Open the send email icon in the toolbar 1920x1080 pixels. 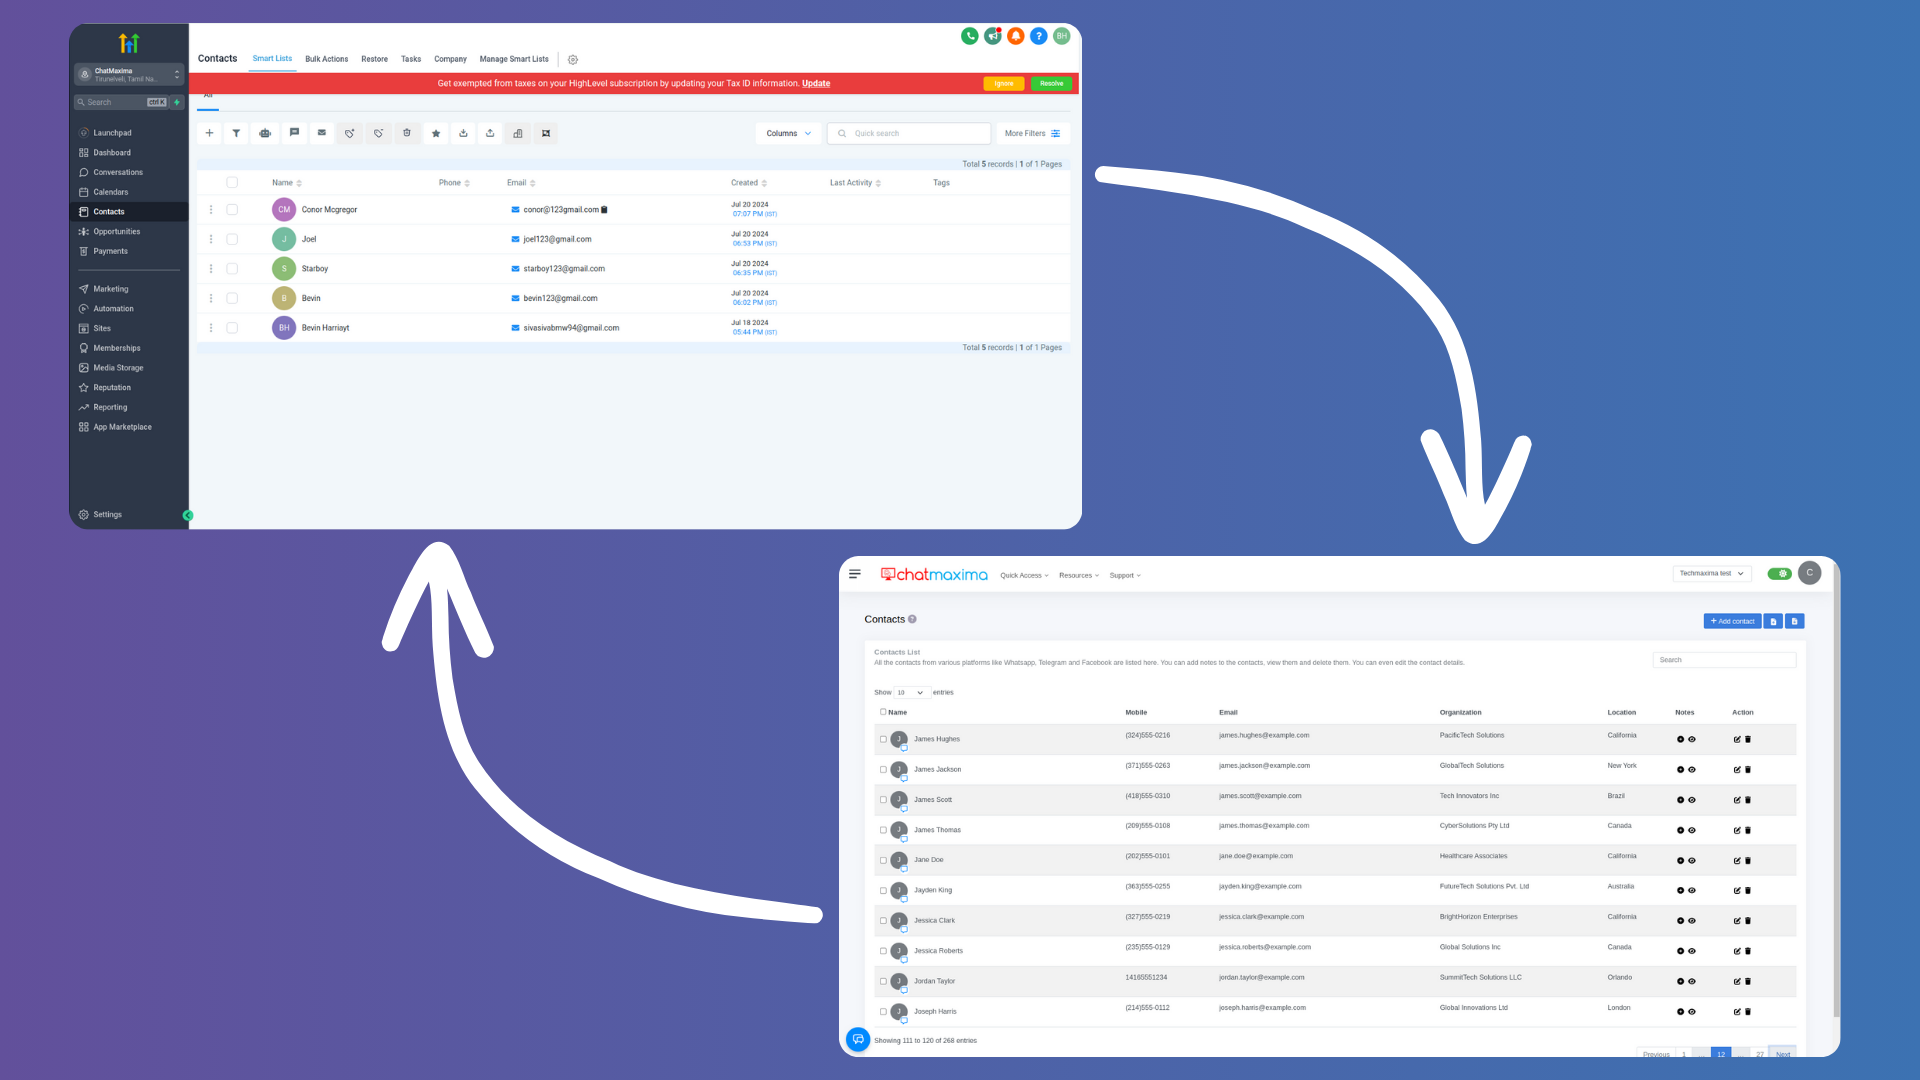[322, 133]
